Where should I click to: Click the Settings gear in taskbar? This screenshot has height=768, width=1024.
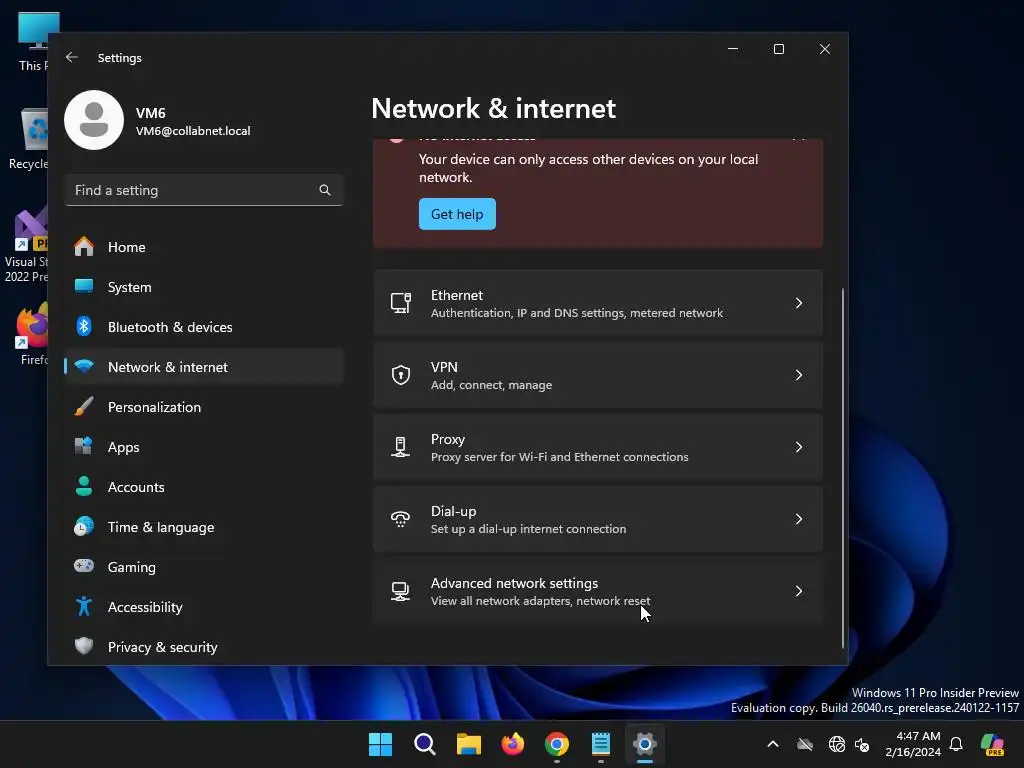(645, 744)
